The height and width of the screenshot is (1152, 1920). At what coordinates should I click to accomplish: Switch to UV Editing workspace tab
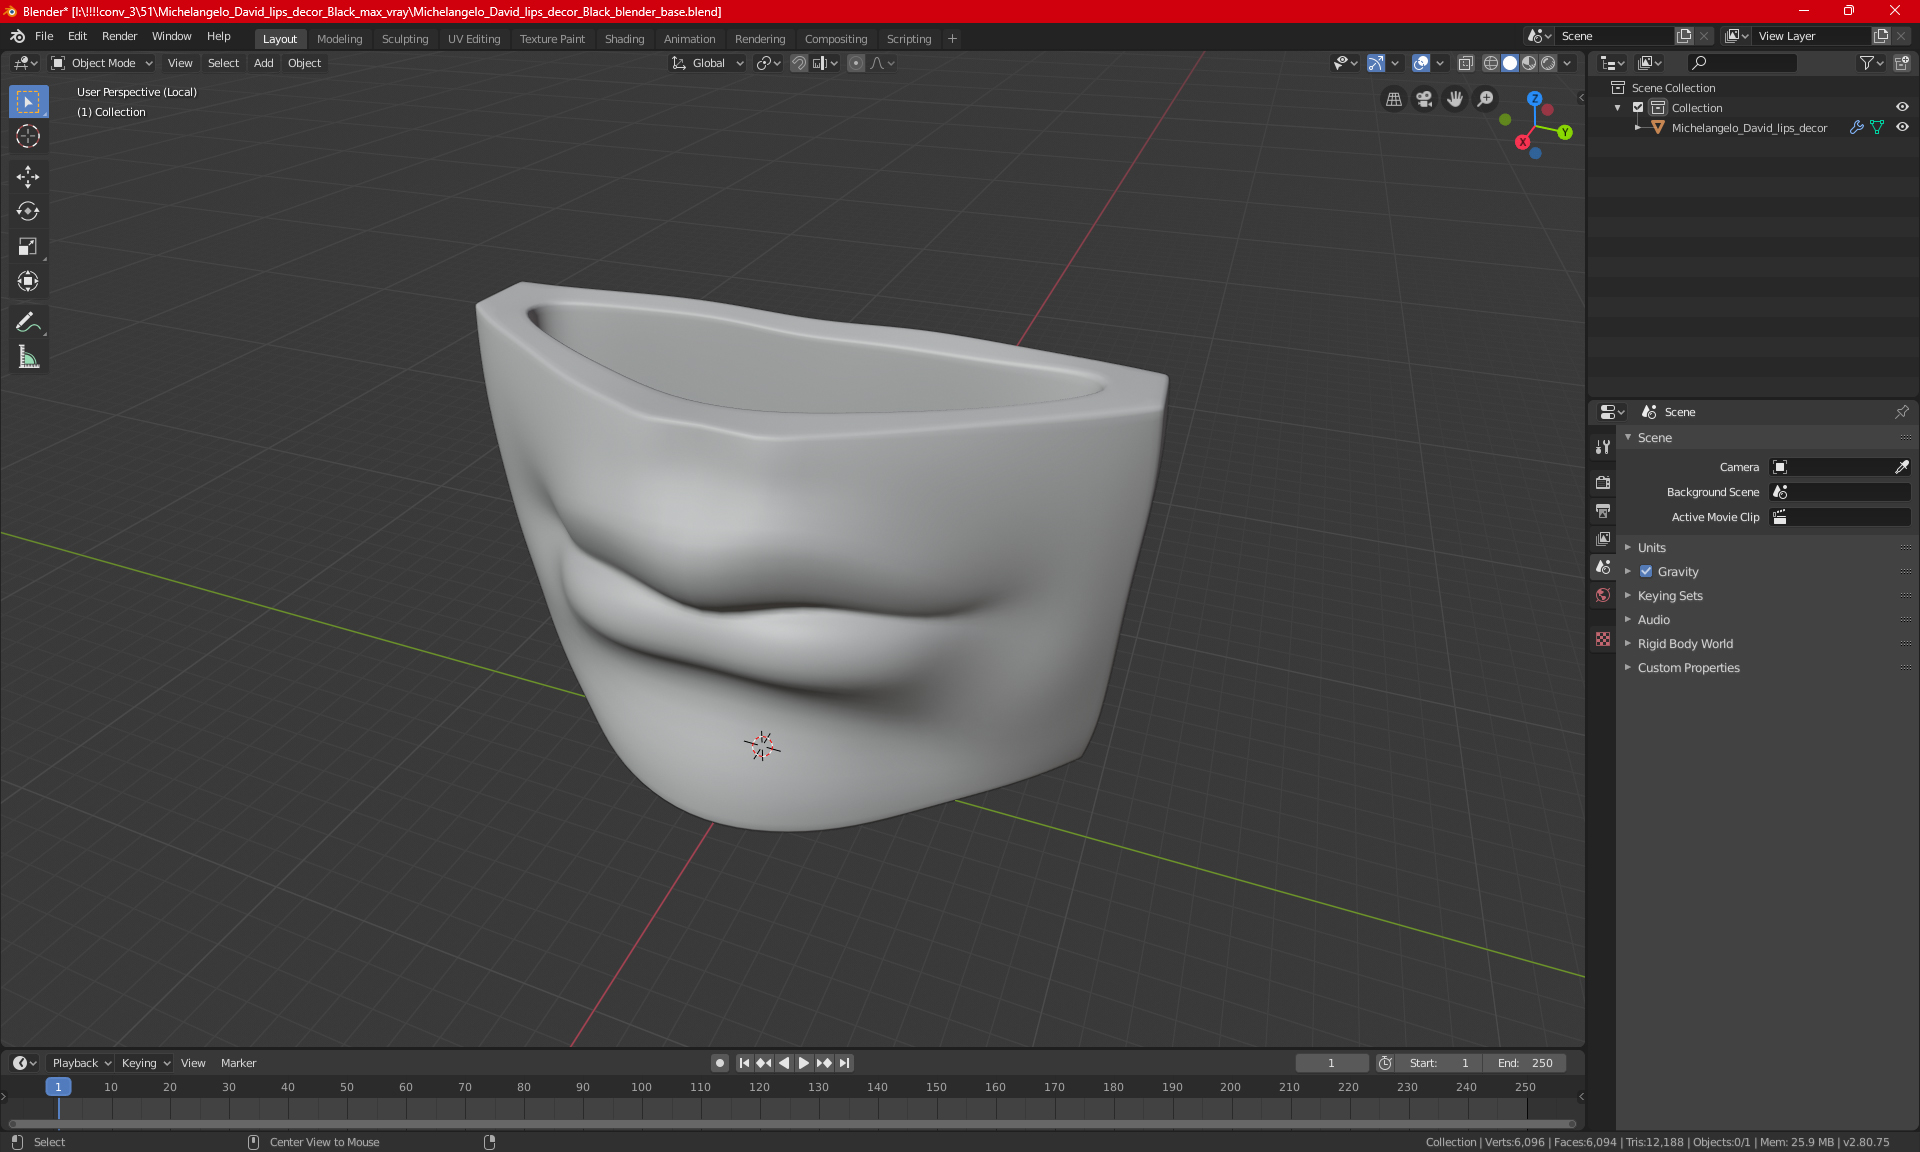tap(473, 39)
